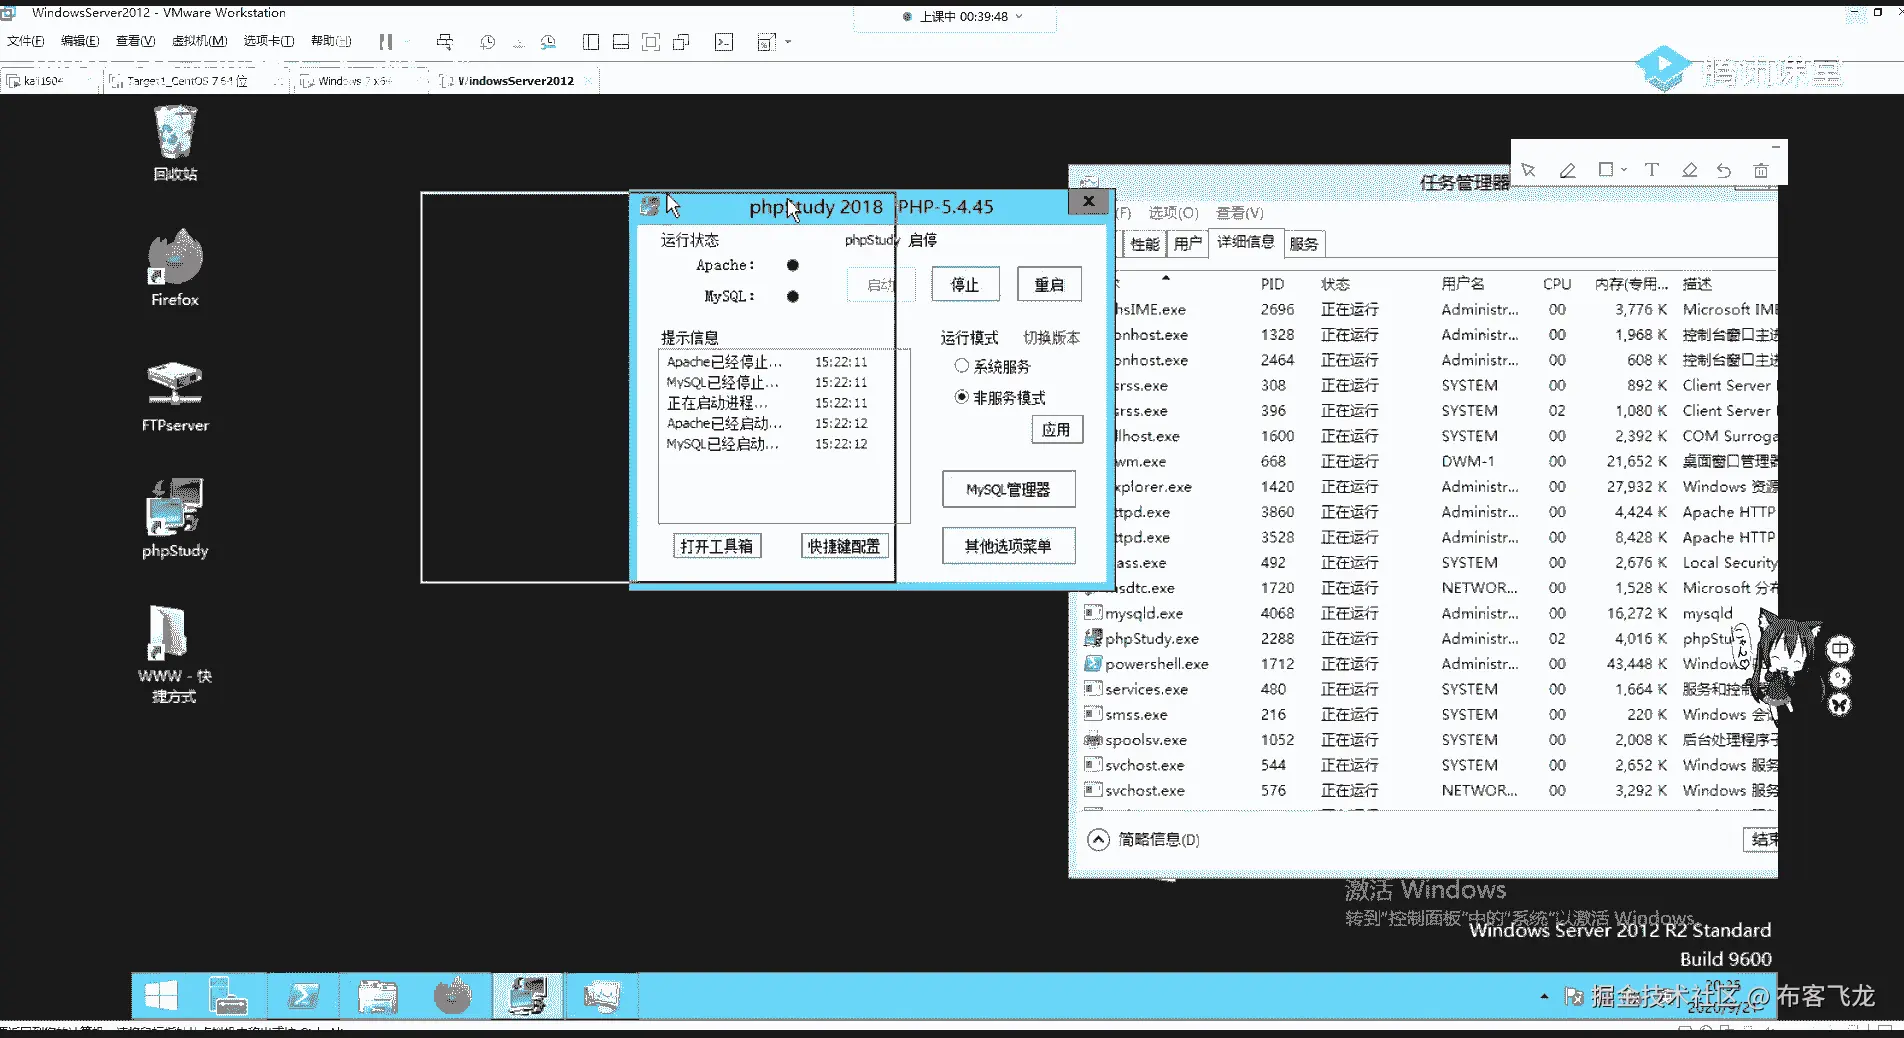This screenshot has height=1038, width=1904.
Task: Open the VMware stretch view dropdown arrow
Action: 788,42
